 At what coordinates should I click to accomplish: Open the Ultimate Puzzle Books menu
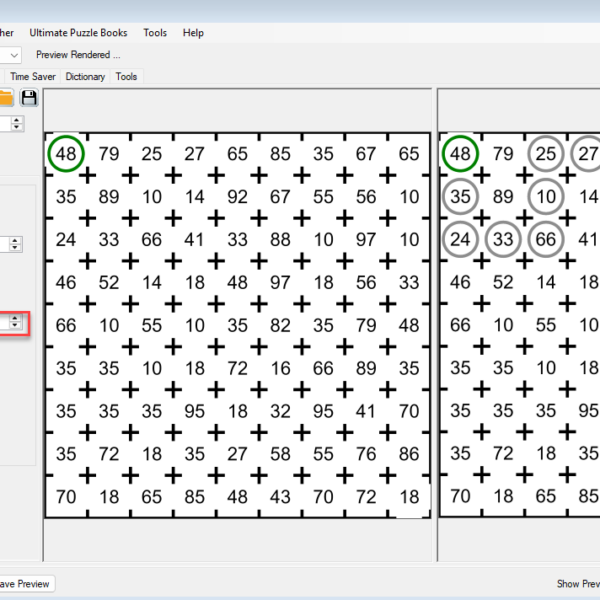tap(78, 33)
